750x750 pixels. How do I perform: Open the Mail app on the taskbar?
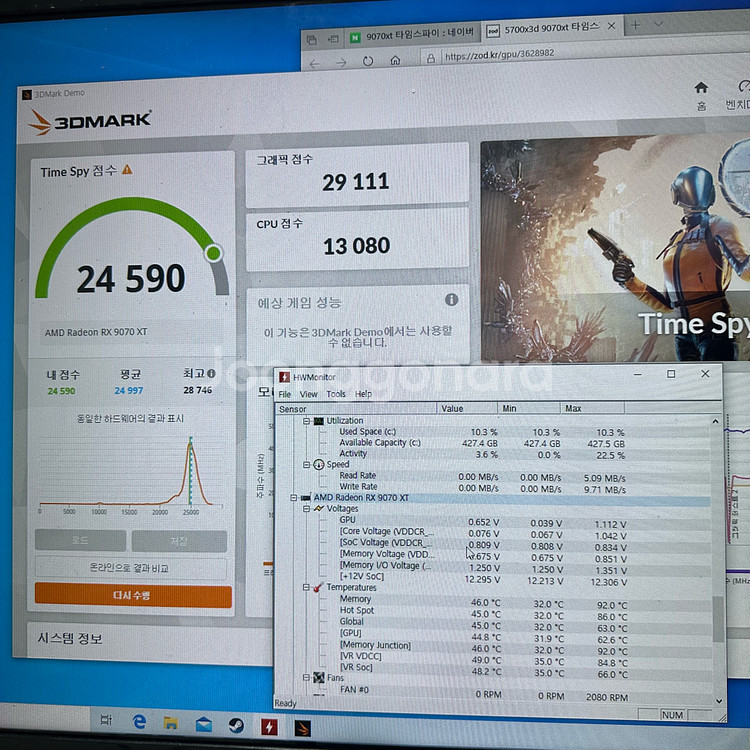(x=204, y=725)
